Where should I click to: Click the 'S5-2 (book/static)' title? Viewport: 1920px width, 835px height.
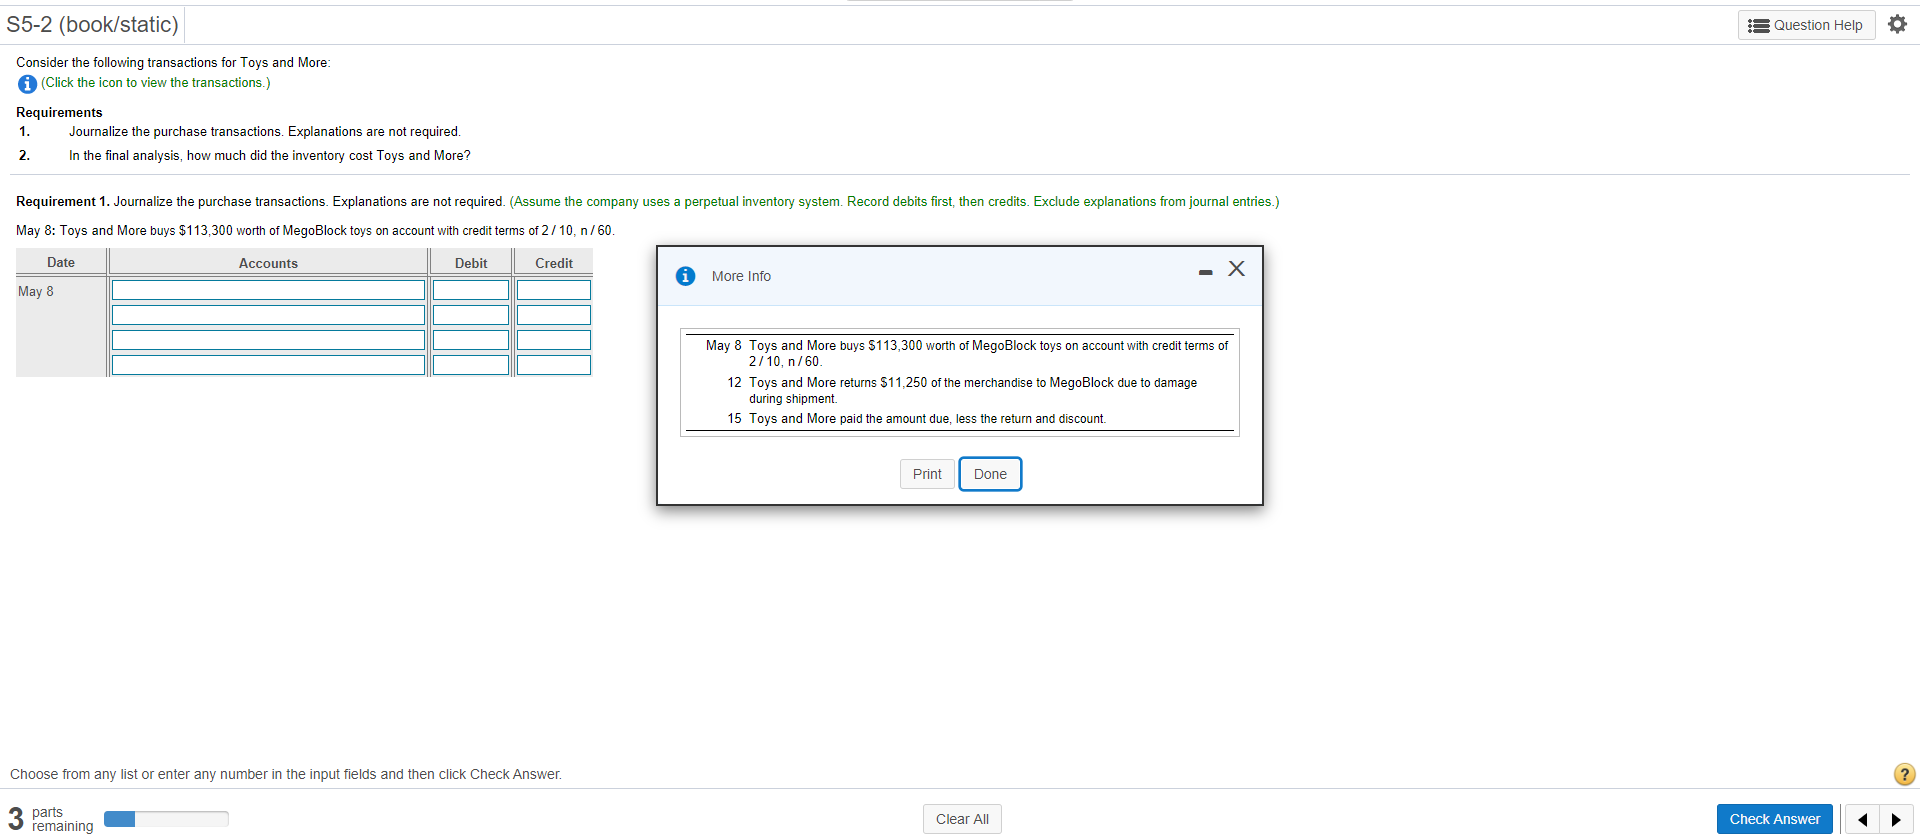92,24
